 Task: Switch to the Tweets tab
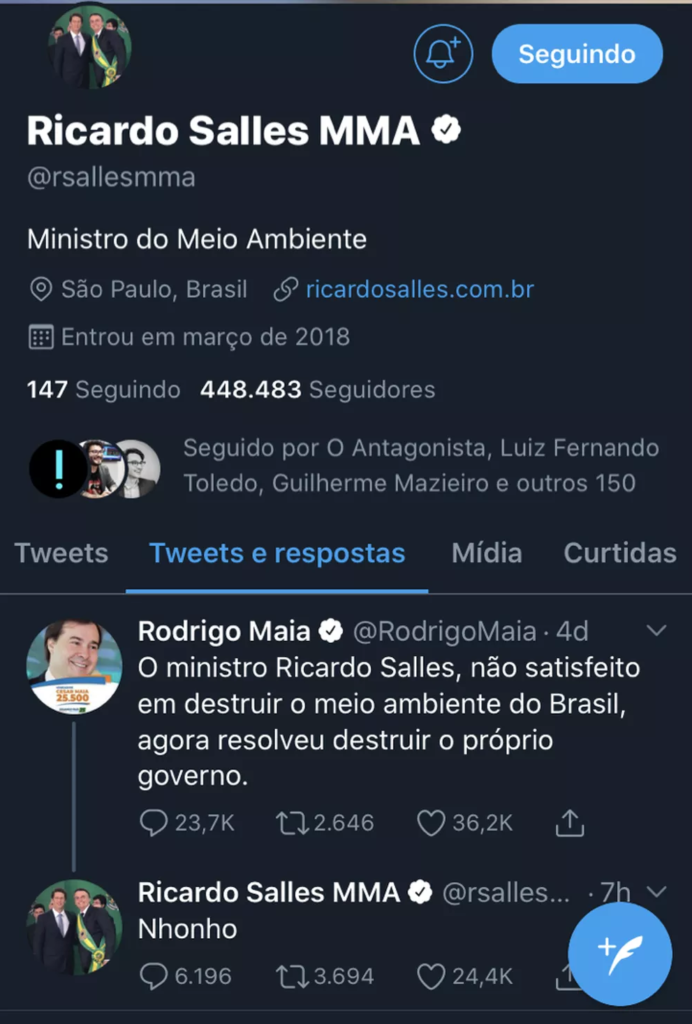click(61, 553)
